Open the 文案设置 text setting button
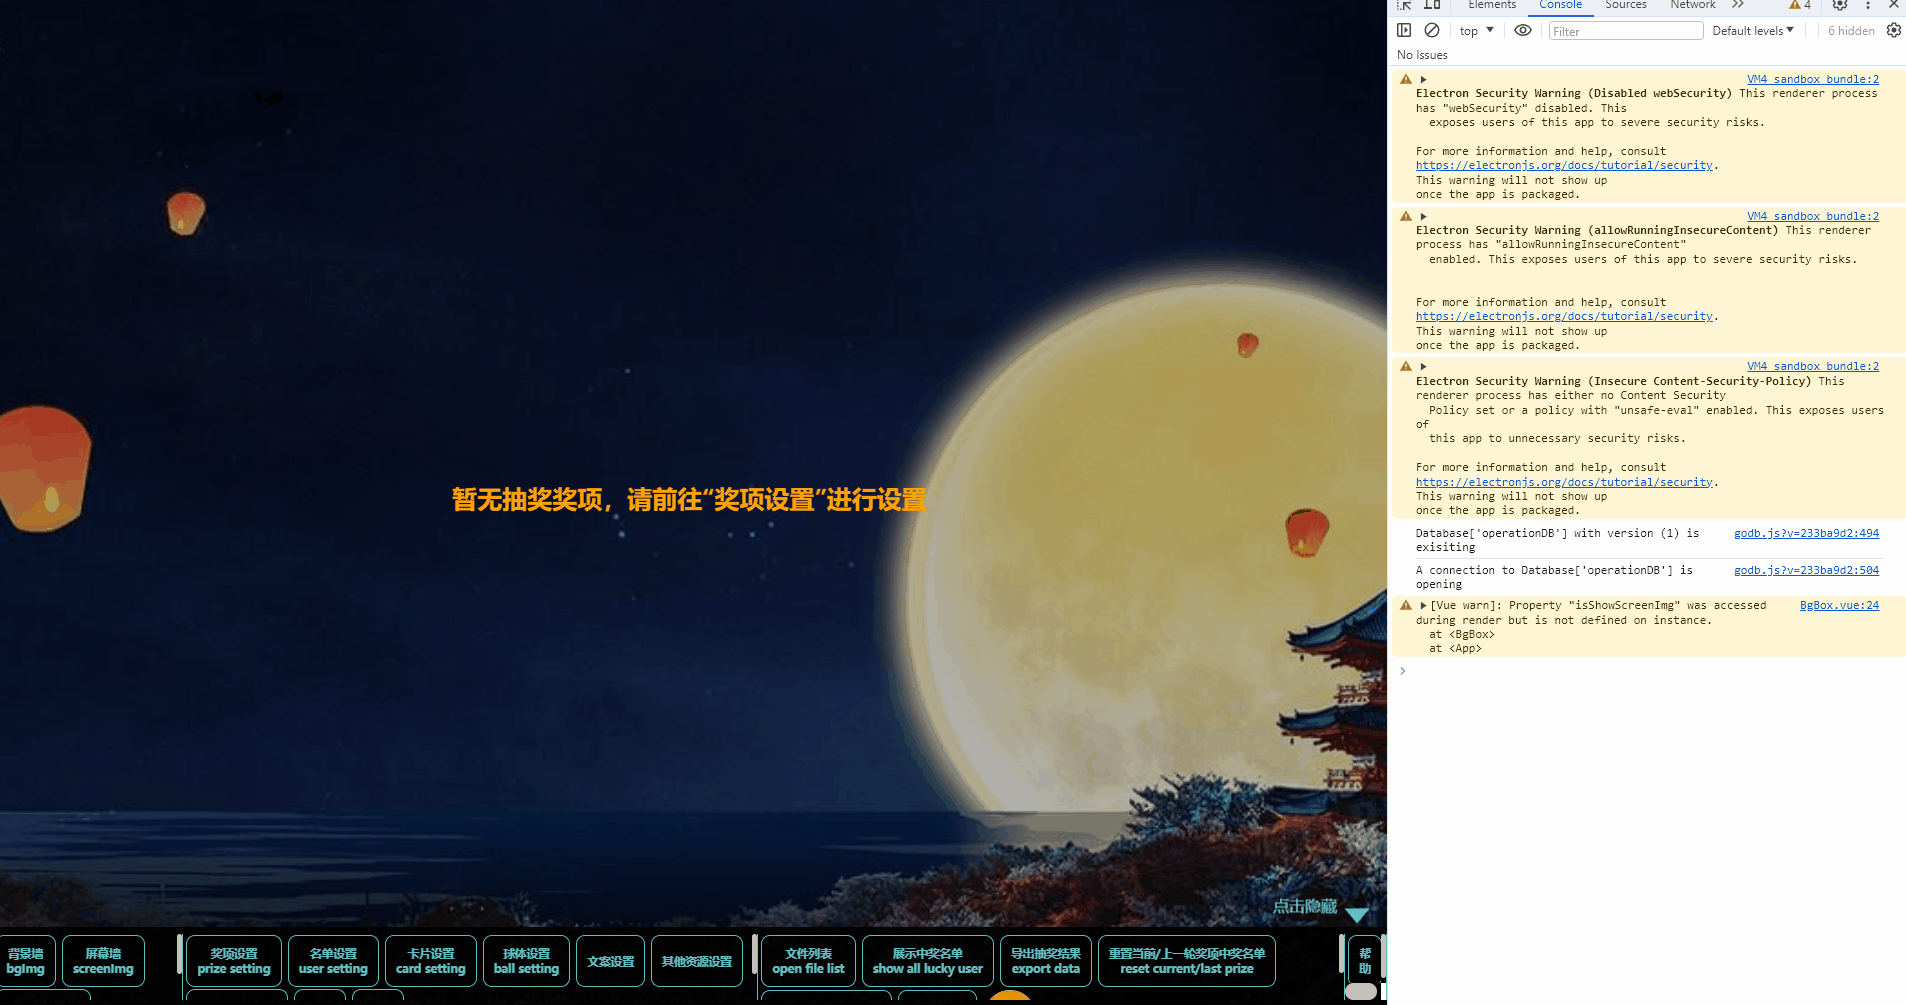Screen dimensions: 1906x1005 [610, 961]
